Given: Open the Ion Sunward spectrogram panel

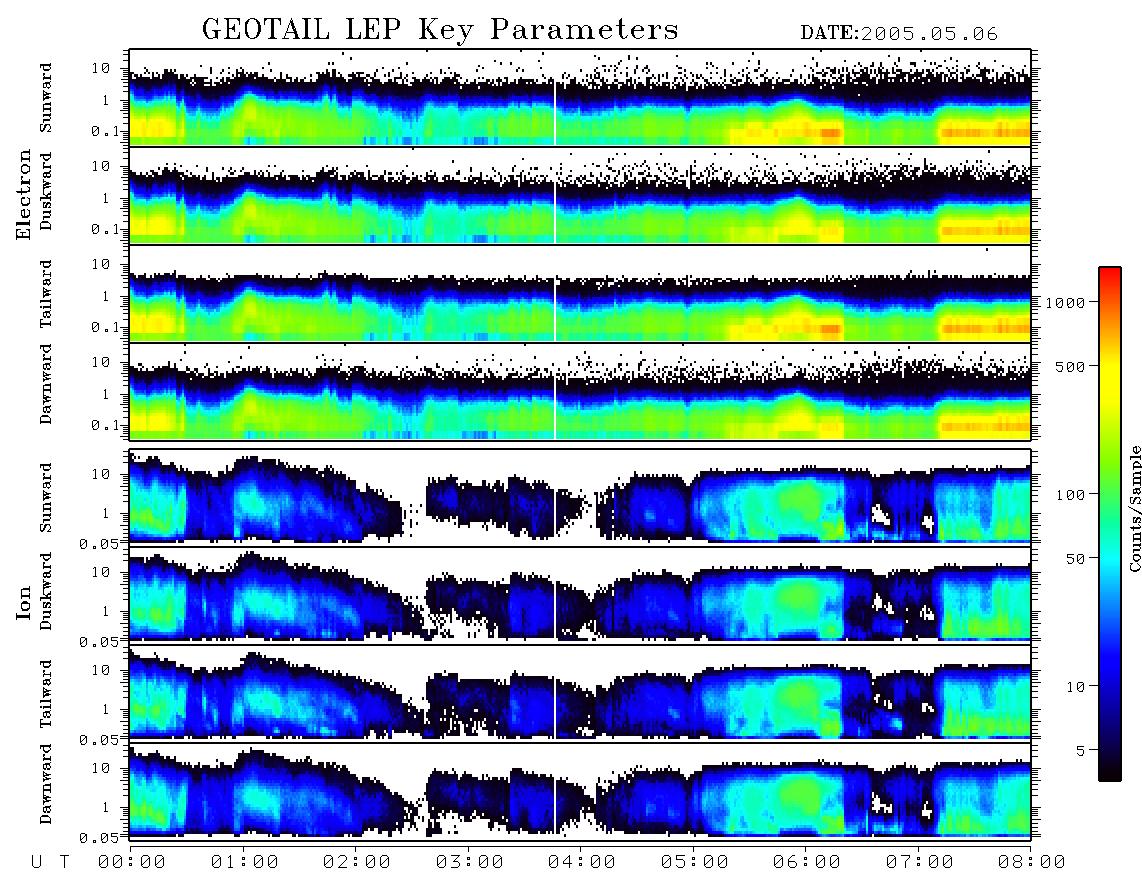Looking at the screenshot, I should click(x=580, y=497).
